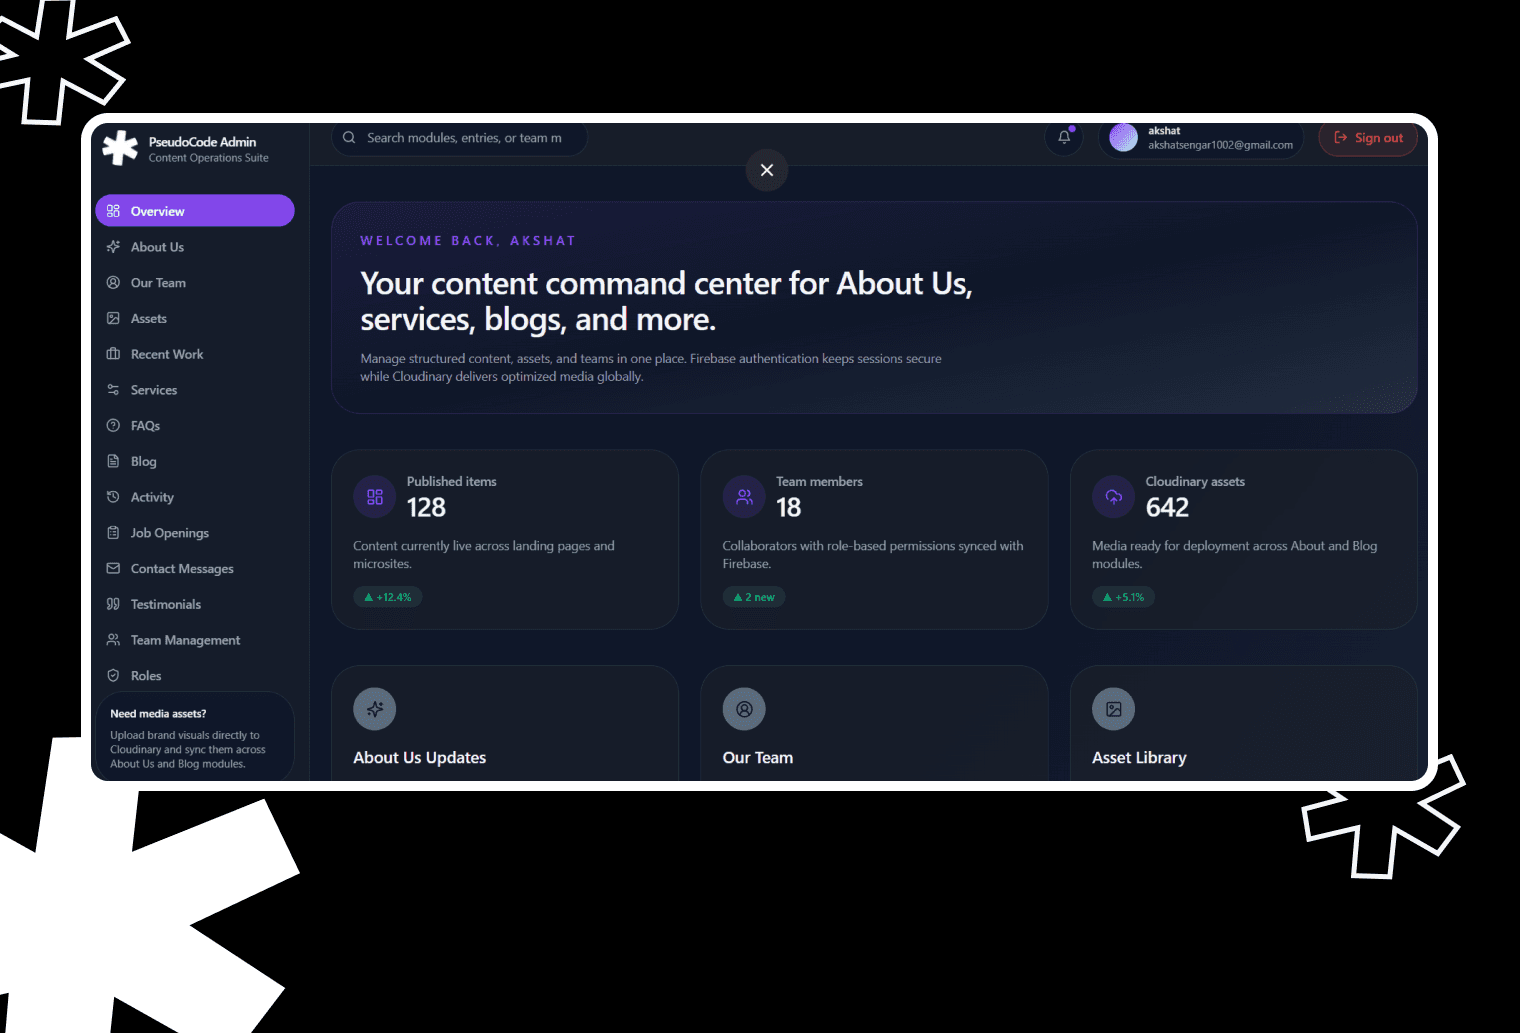Screen dimensions: 1520x1033
Task: Click the Testimonials quote icon
Action: pos(113,604)
